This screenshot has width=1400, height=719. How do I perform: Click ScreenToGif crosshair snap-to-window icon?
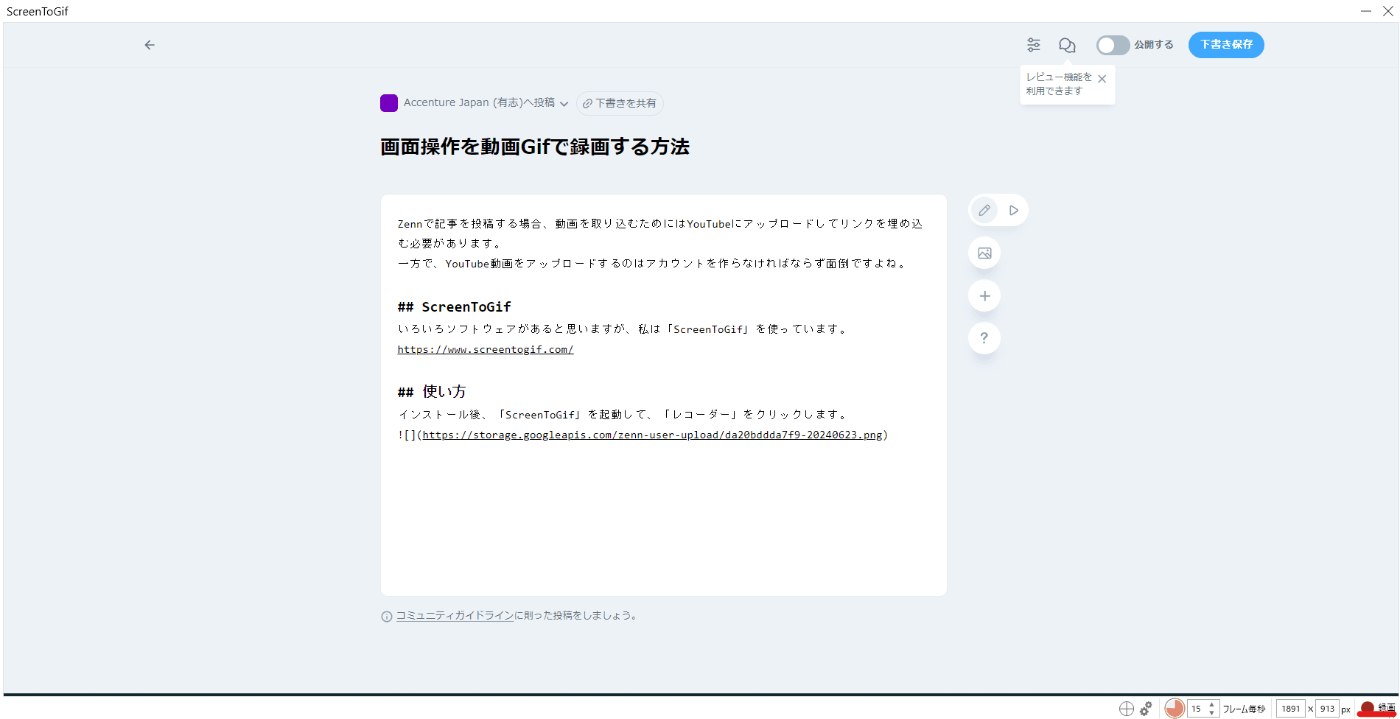1126,708
